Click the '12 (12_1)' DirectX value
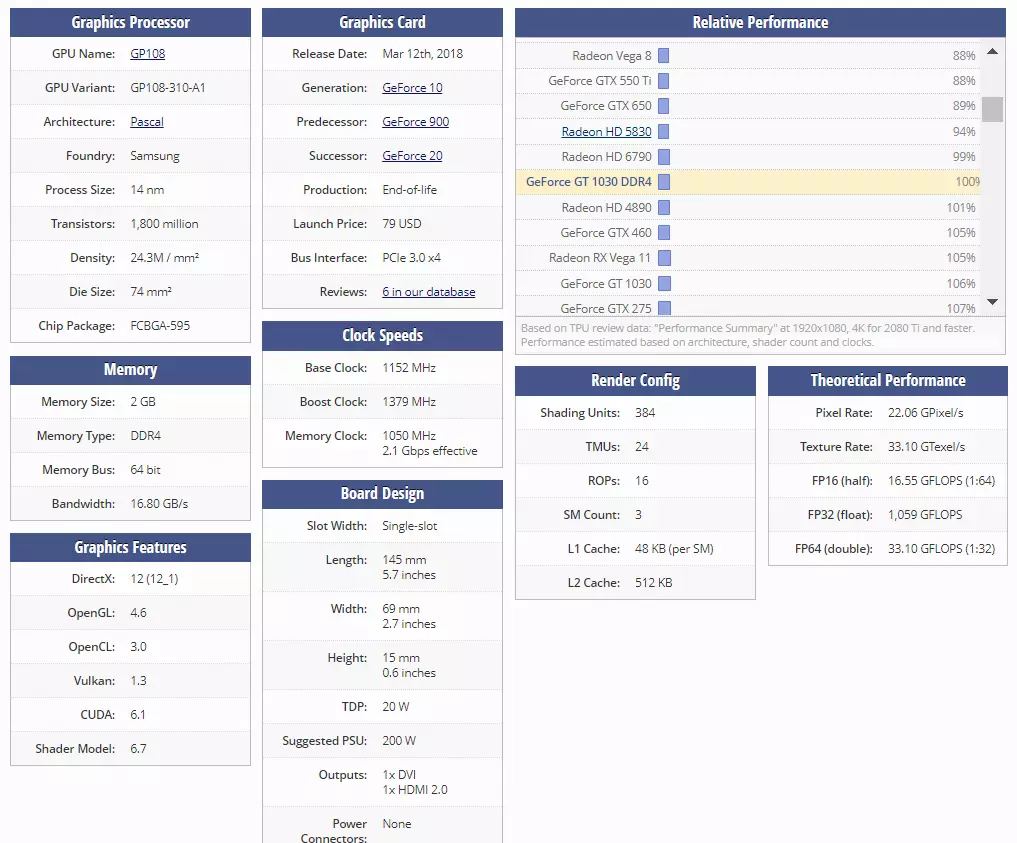 (x=154, y=579)
